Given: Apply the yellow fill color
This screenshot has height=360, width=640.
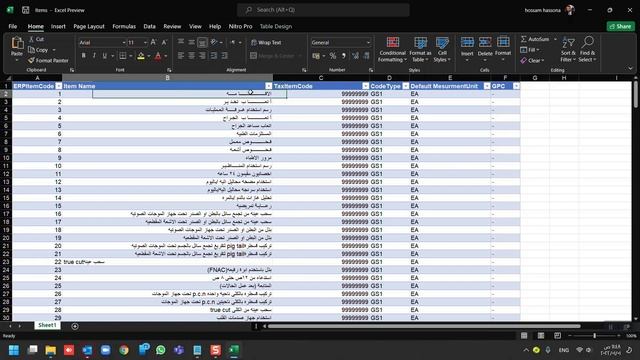Looking at the screenshot, I should (x=141, y=56).
